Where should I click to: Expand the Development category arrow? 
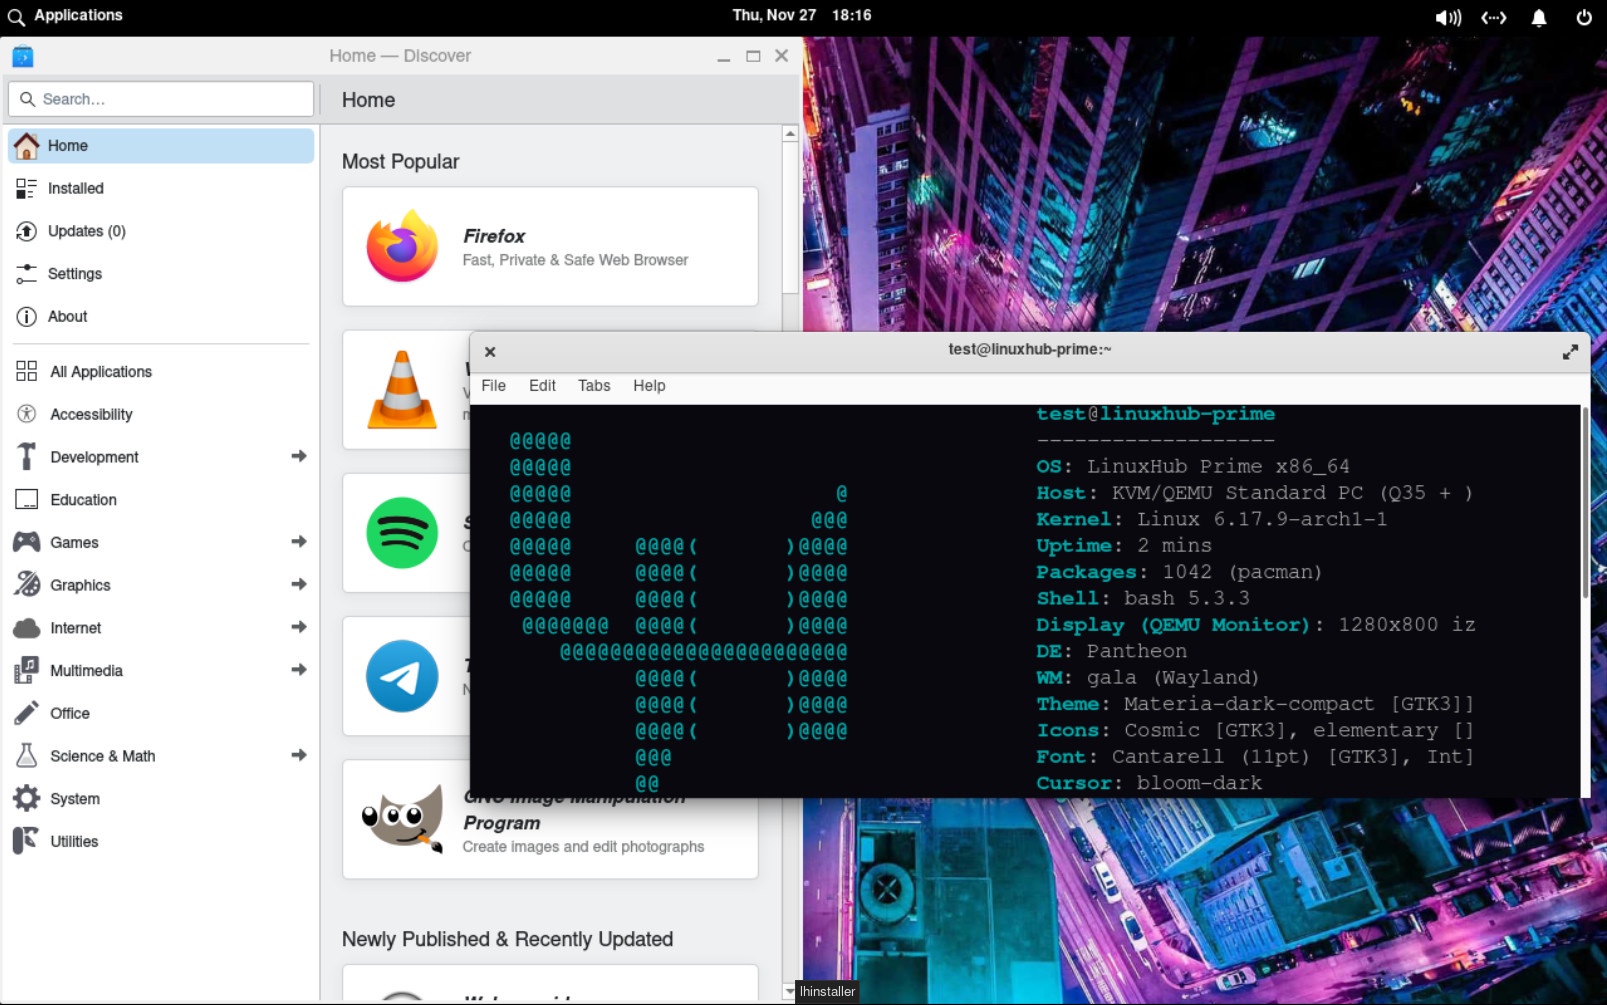pos(298,456)
